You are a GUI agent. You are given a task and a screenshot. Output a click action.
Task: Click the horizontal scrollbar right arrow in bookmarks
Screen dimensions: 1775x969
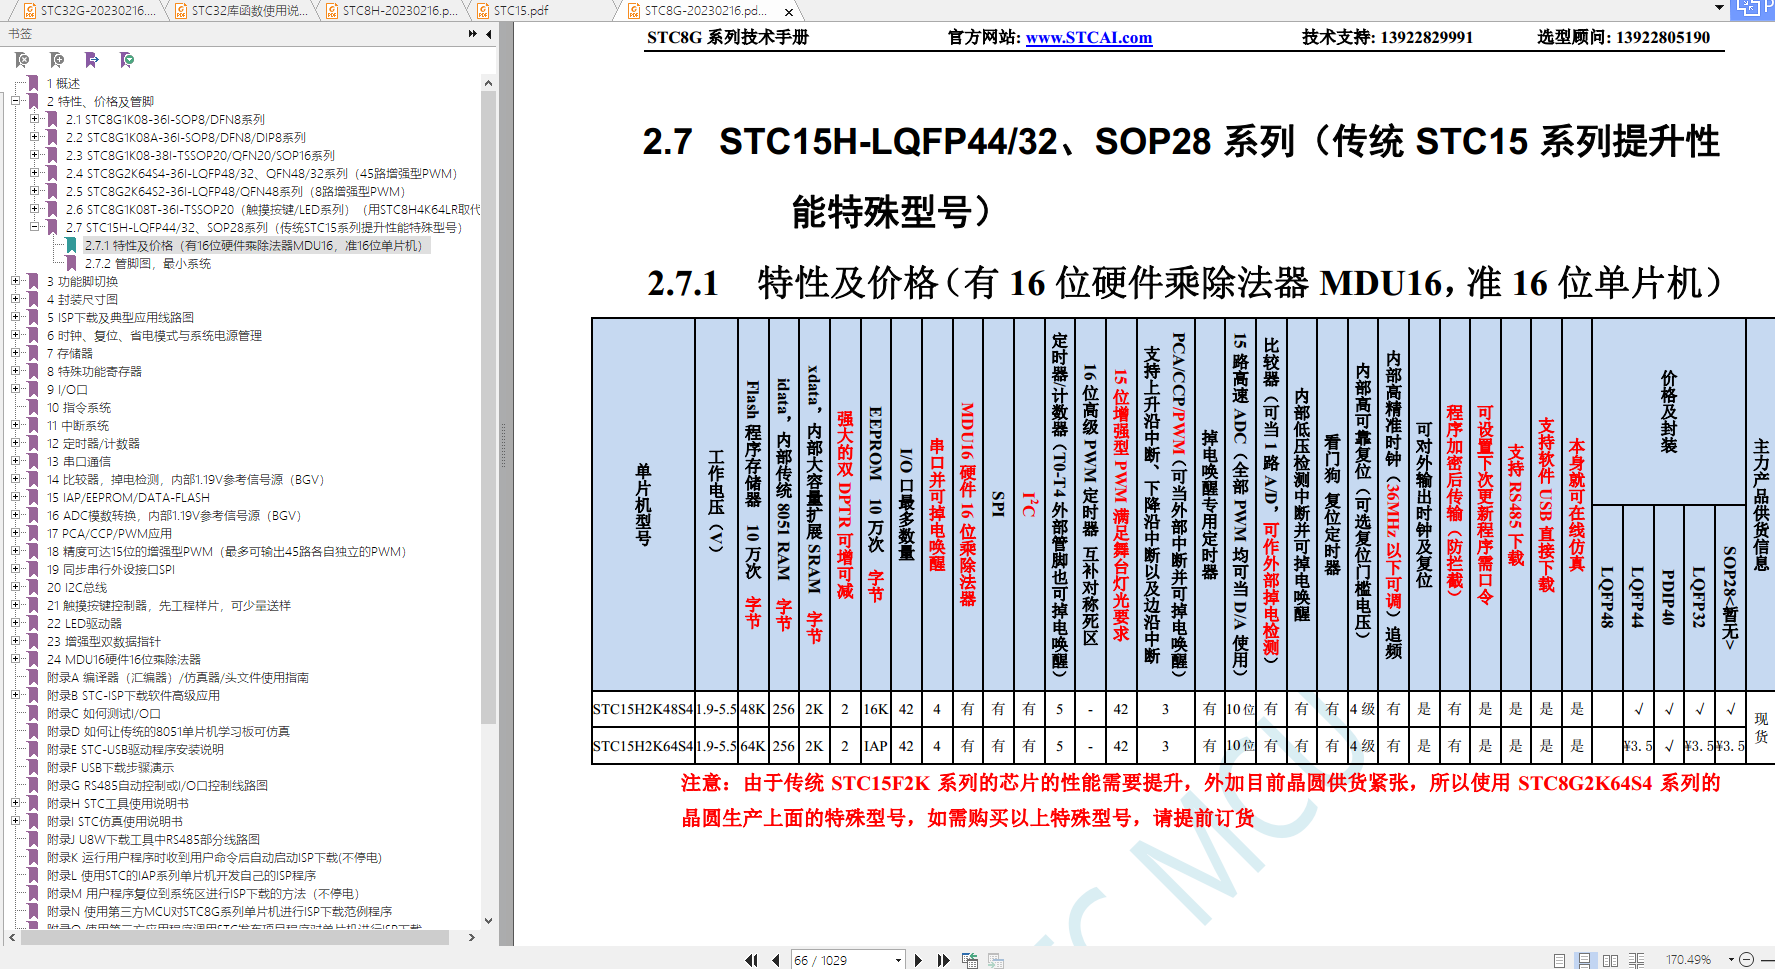click(x=472, y=937)
